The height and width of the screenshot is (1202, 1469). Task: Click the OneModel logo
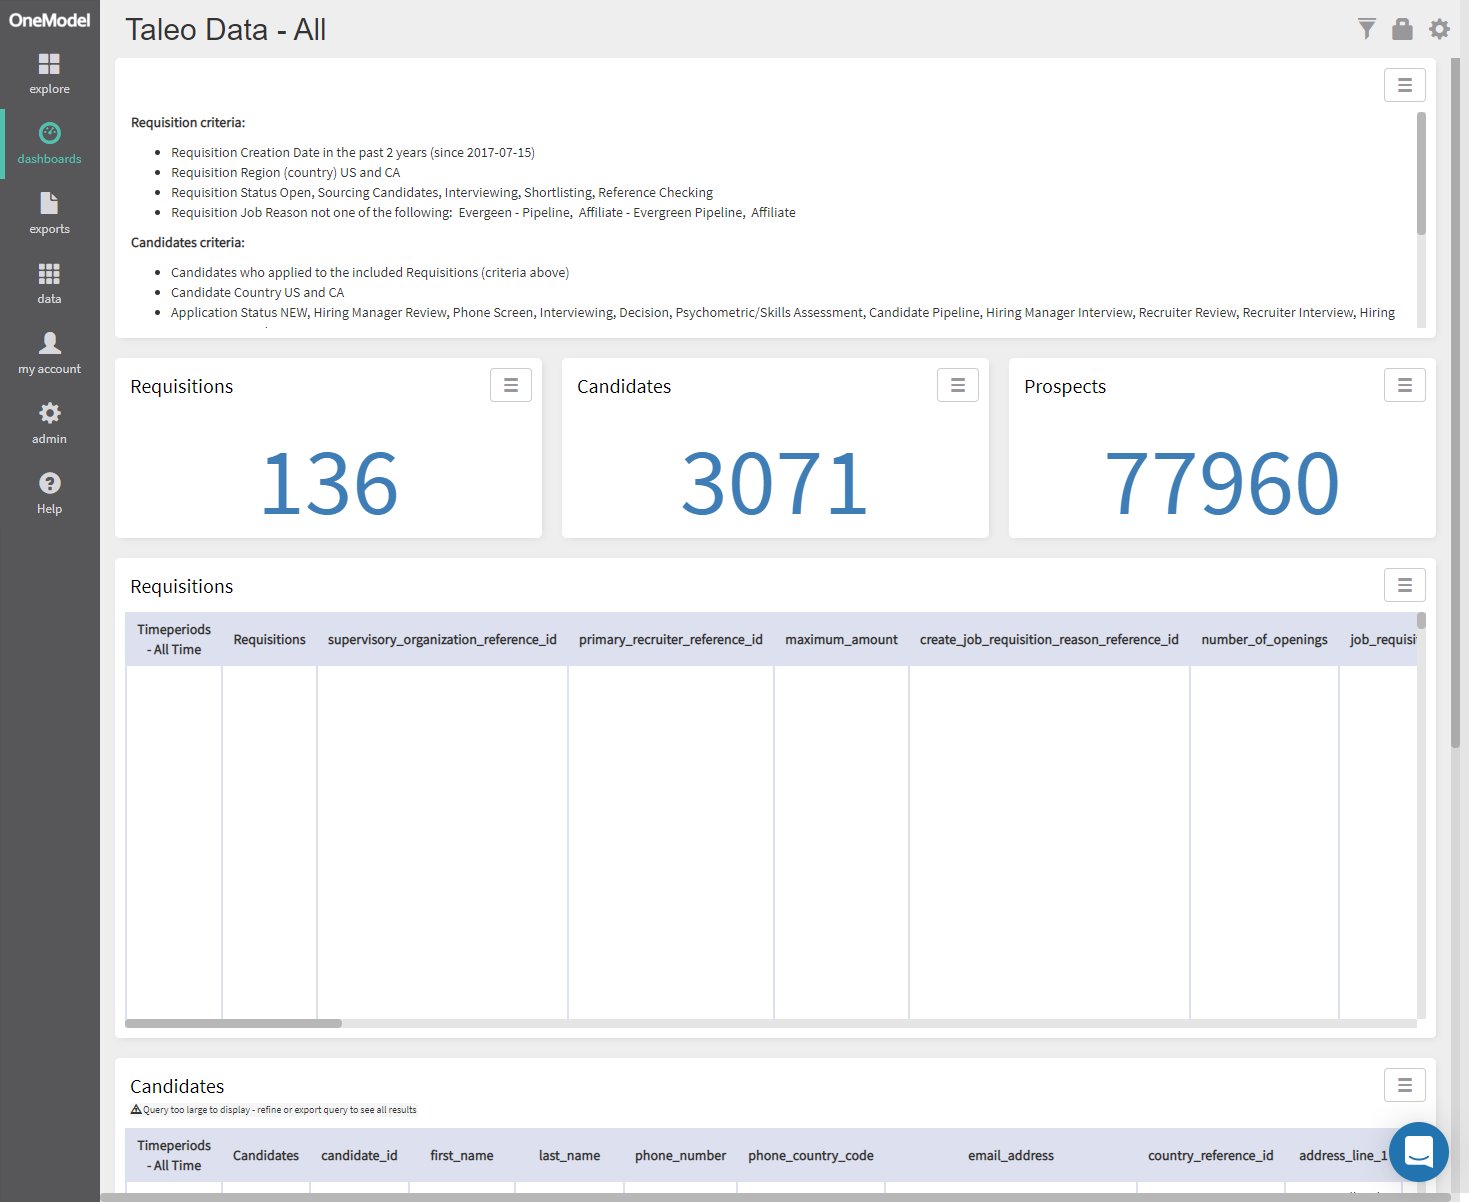(x=49, y=20)
